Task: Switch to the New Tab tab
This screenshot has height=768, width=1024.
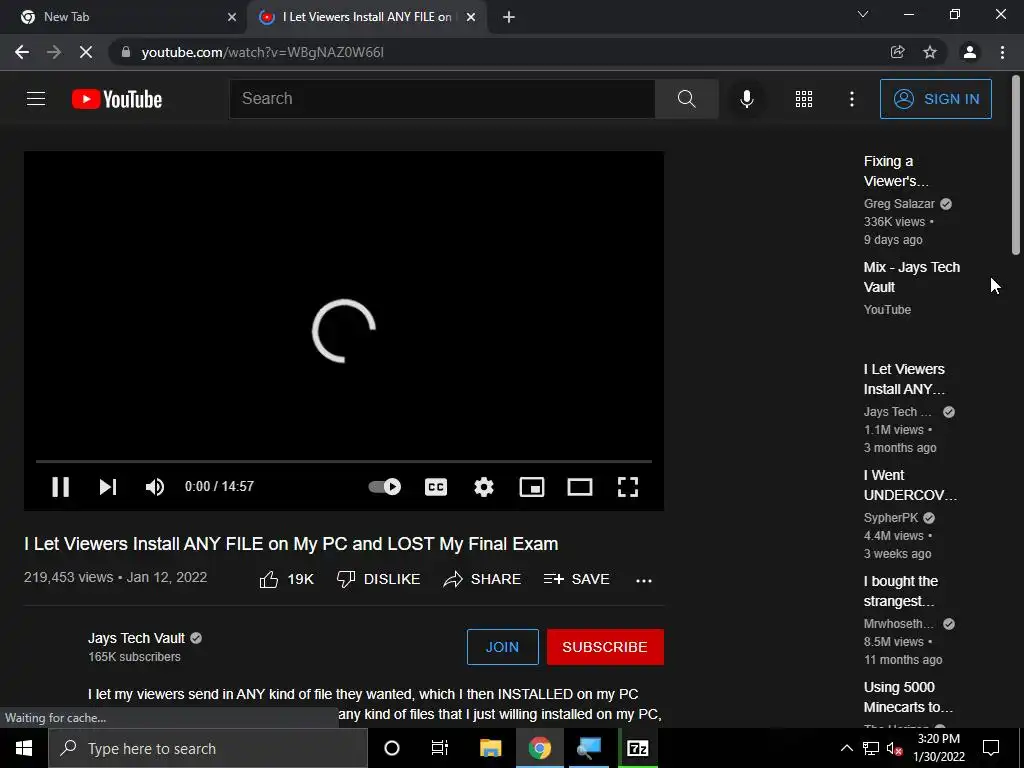Action: click(x=124, y=17)
